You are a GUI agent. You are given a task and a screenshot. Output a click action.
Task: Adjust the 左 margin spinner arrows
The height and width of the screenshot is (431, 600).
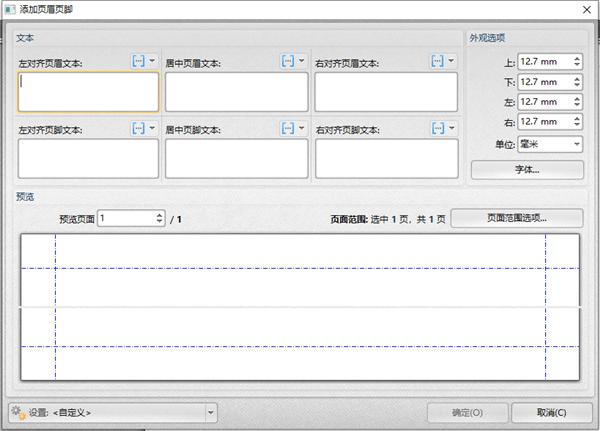pos(577,102)
